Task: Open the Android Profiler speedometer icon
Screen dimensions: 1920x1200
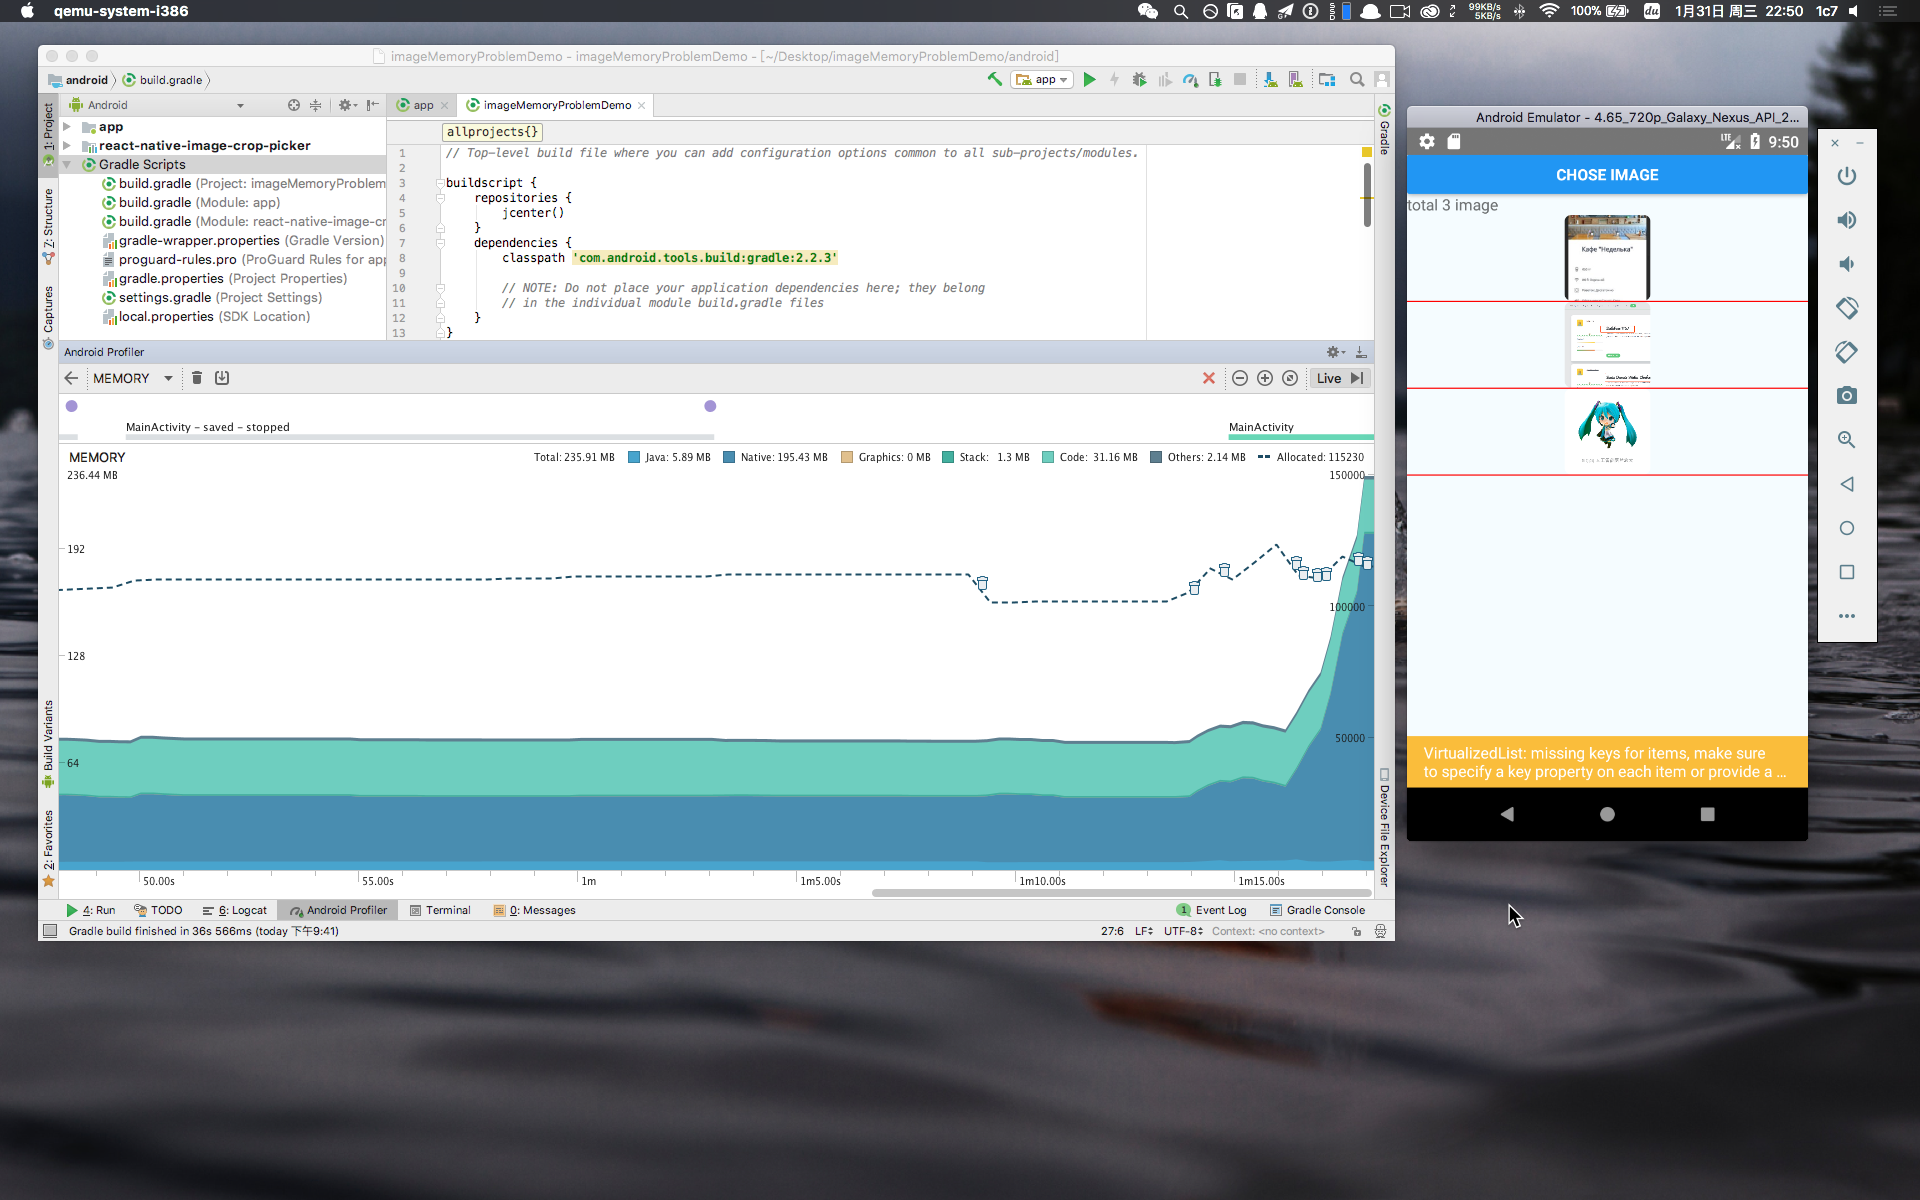Action: point(1190,79)
